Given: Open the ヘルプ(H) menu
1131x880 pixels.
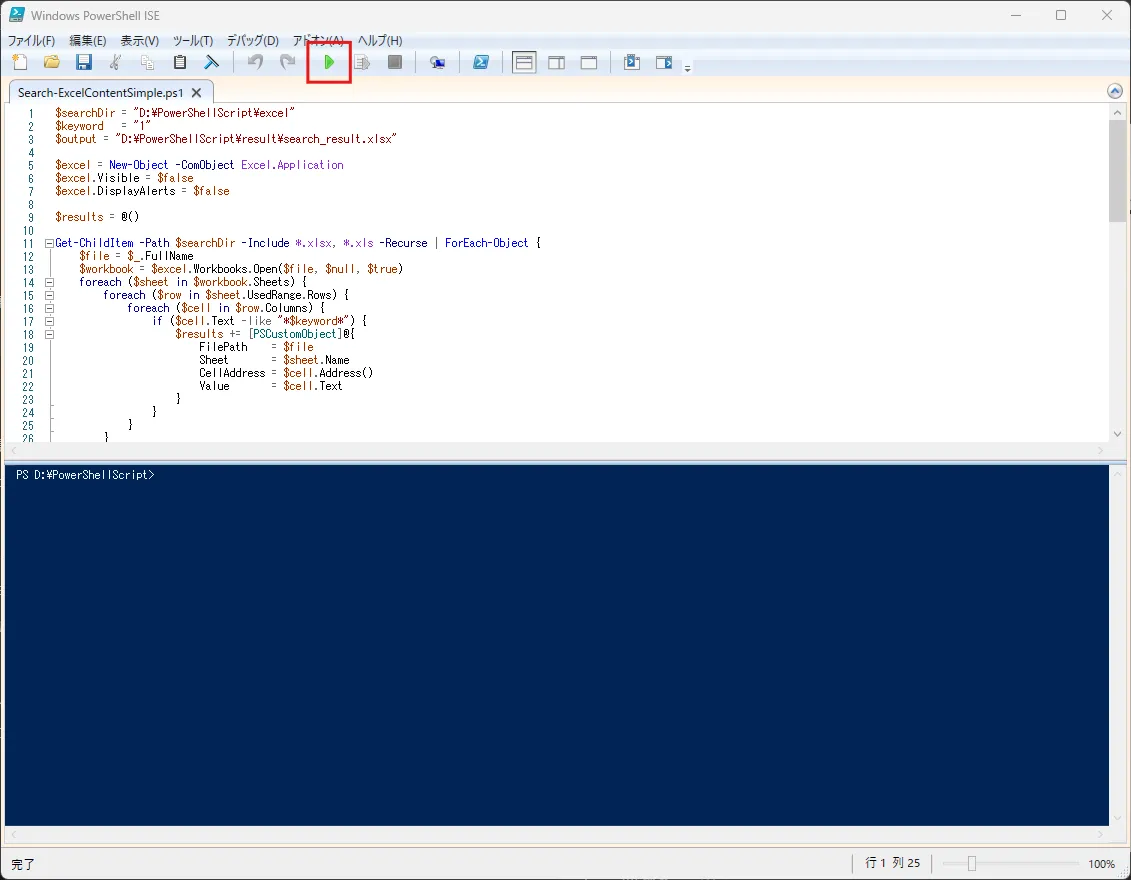Looking at the screenshot, I should [x=380, y=40].
